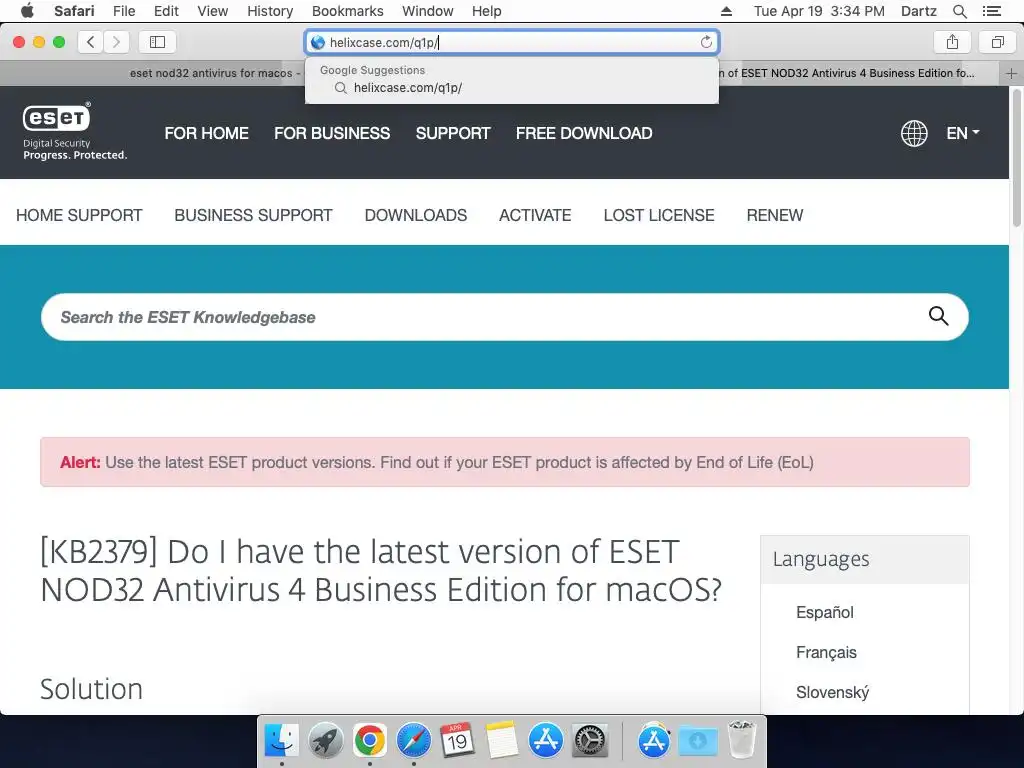
Task: Open the Bookmarks menu
Action: [x=347, y=11]
